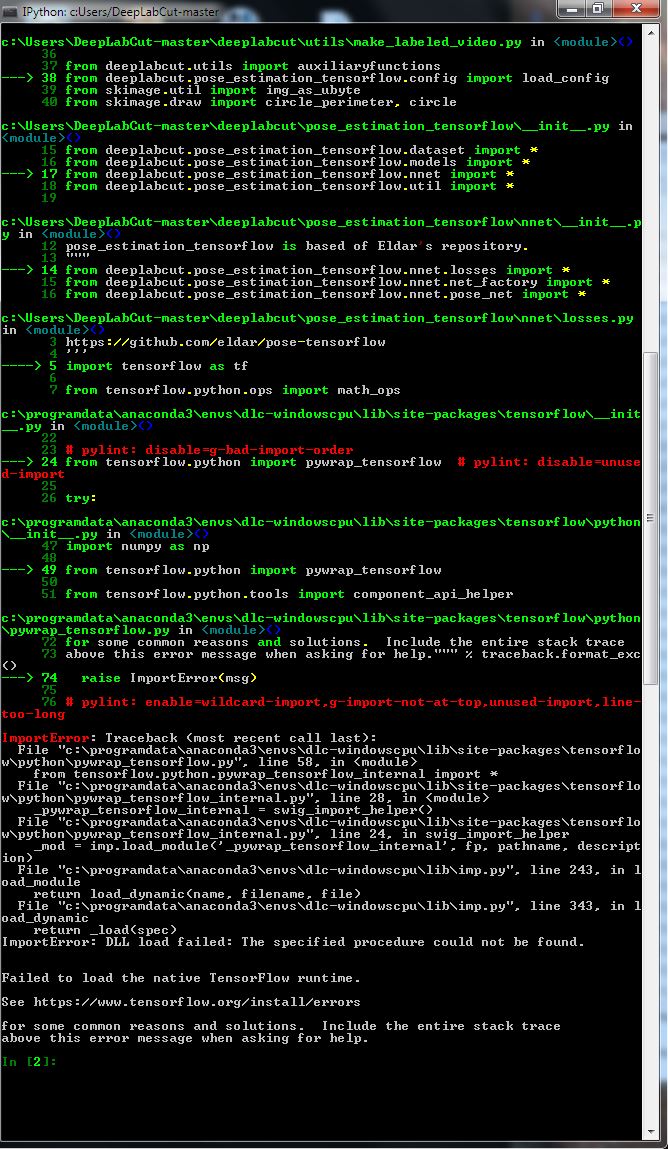Click line 17 importing pose_estimation_tensorflow.nnet
The image size is (668, 1149).
pyautogui.click(x=259, y=174)
